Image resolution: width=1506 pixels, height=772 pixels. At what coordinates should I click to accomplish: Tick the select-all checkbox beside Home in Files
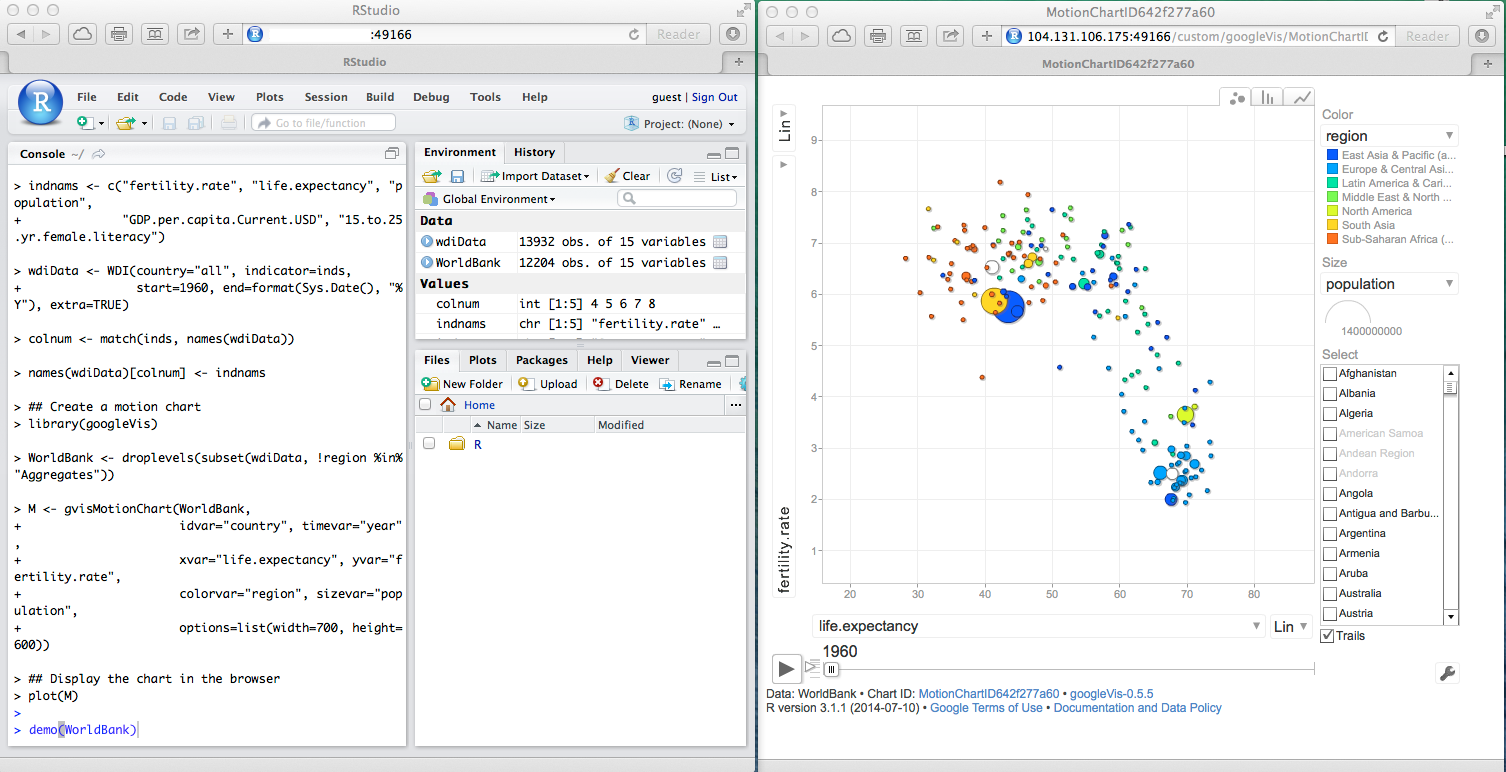point(425,405)
